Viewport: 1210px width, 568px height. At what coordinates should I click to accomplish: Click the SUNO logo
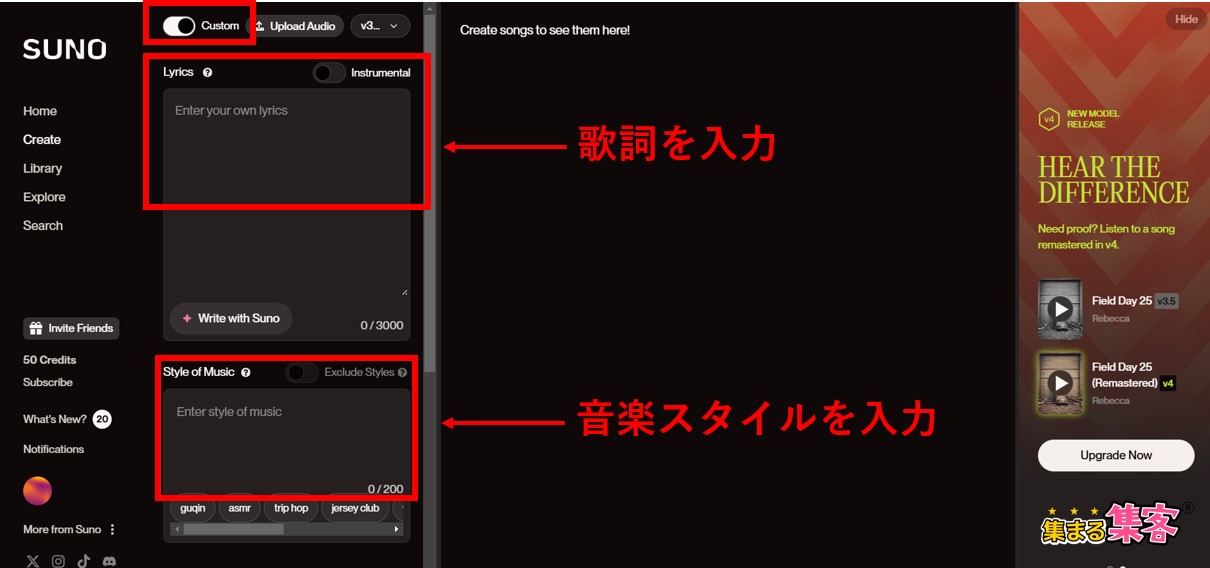click(65, 50)
